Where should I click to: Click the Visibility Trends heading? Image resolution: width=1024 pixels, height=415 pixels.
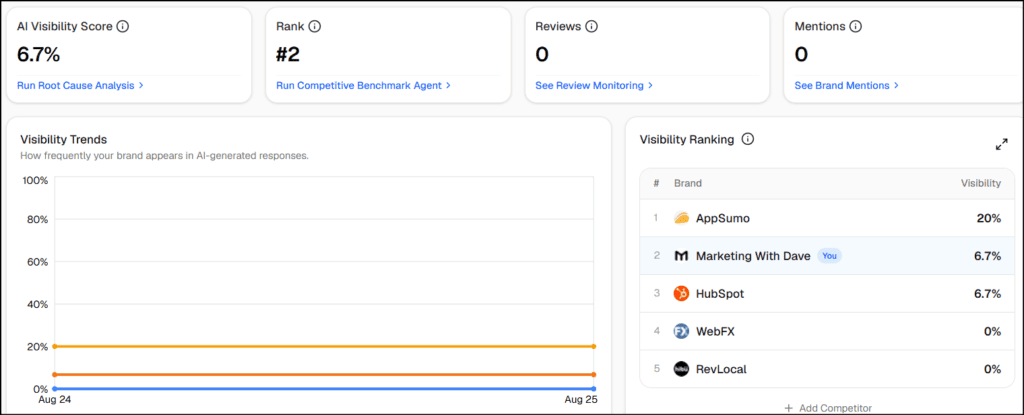(x=63, y=139)
